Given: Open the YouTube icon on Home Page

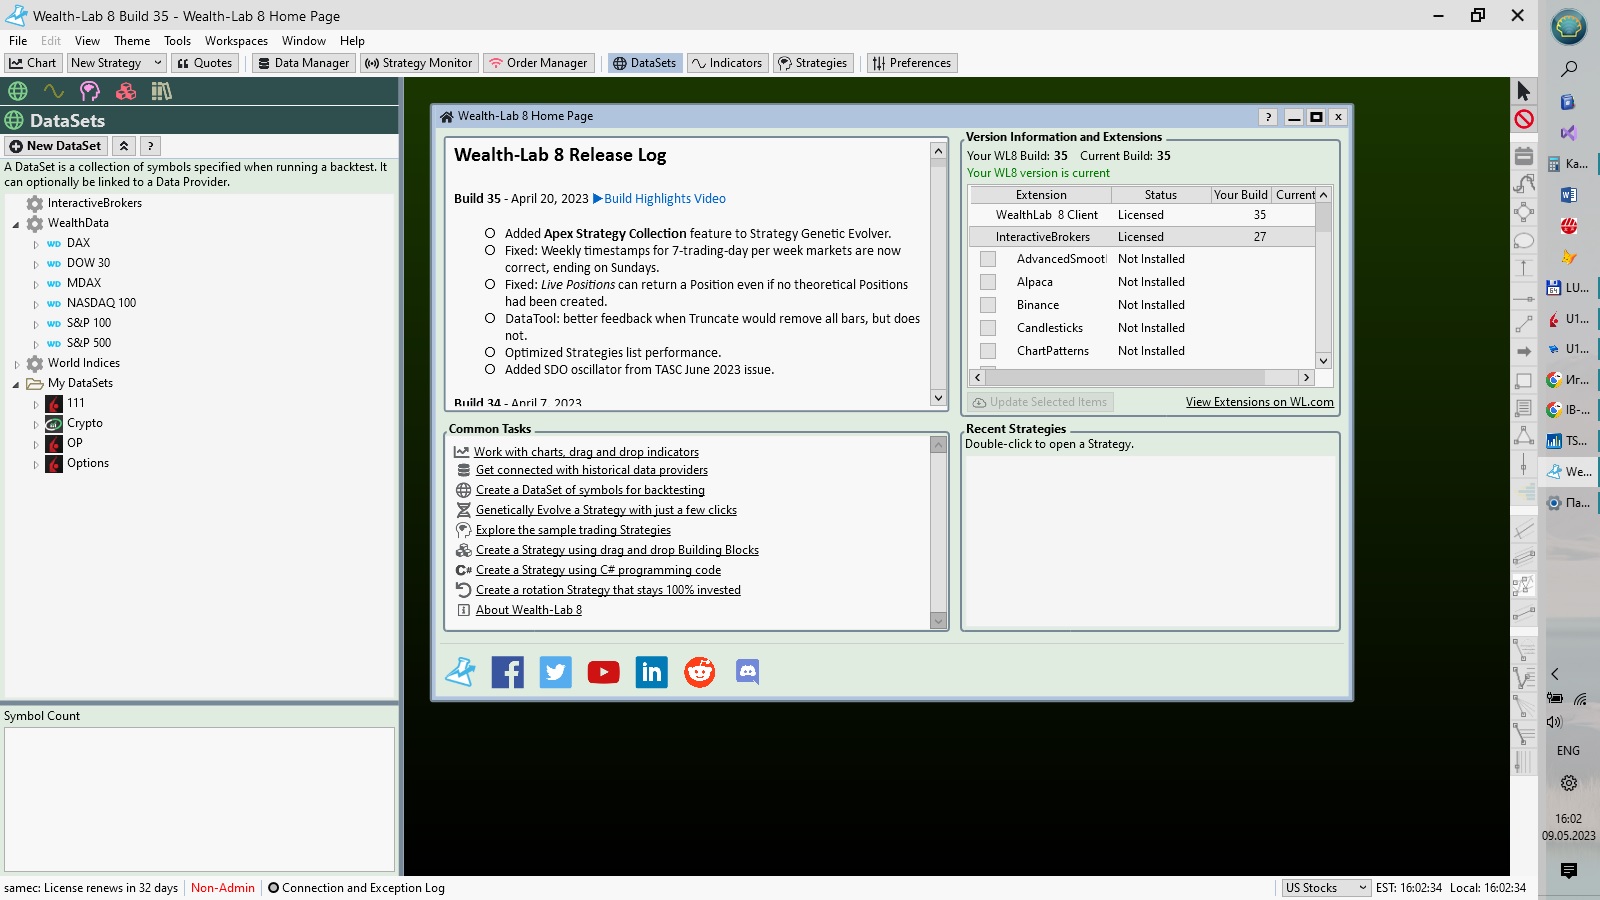Looking at the screenshot, I should click(604, 672).
